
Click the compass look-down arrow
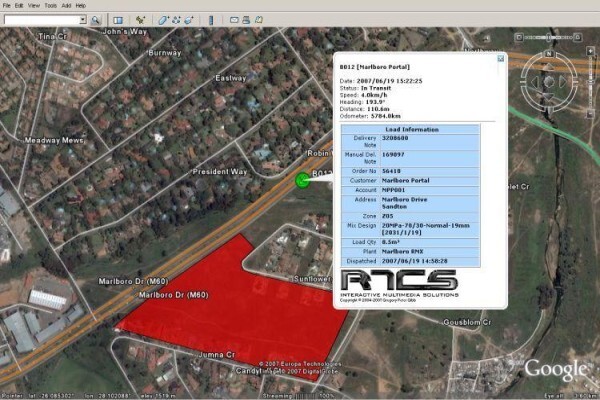point(549,96)
